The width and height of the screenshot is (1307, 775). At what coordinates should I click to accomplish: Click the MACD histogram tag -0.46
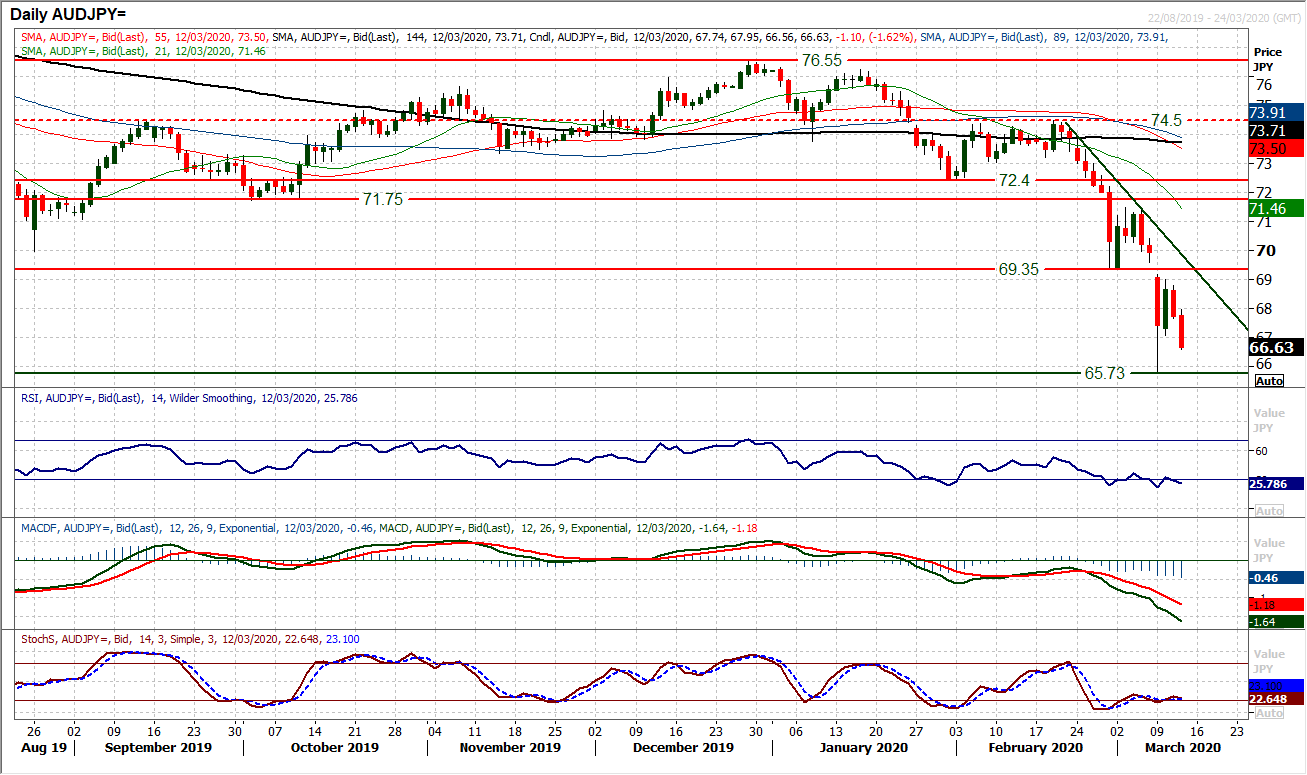(1275, 578)
